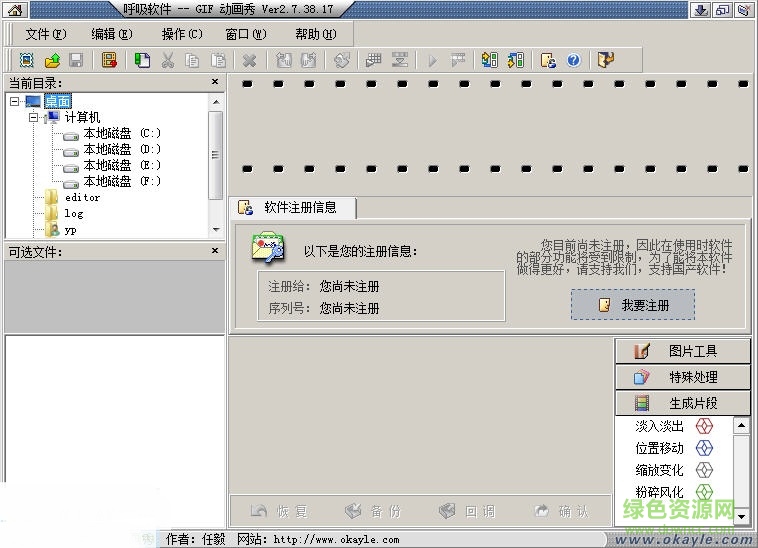
Task: Click the home icon in title bar
Action: [14, 10]
